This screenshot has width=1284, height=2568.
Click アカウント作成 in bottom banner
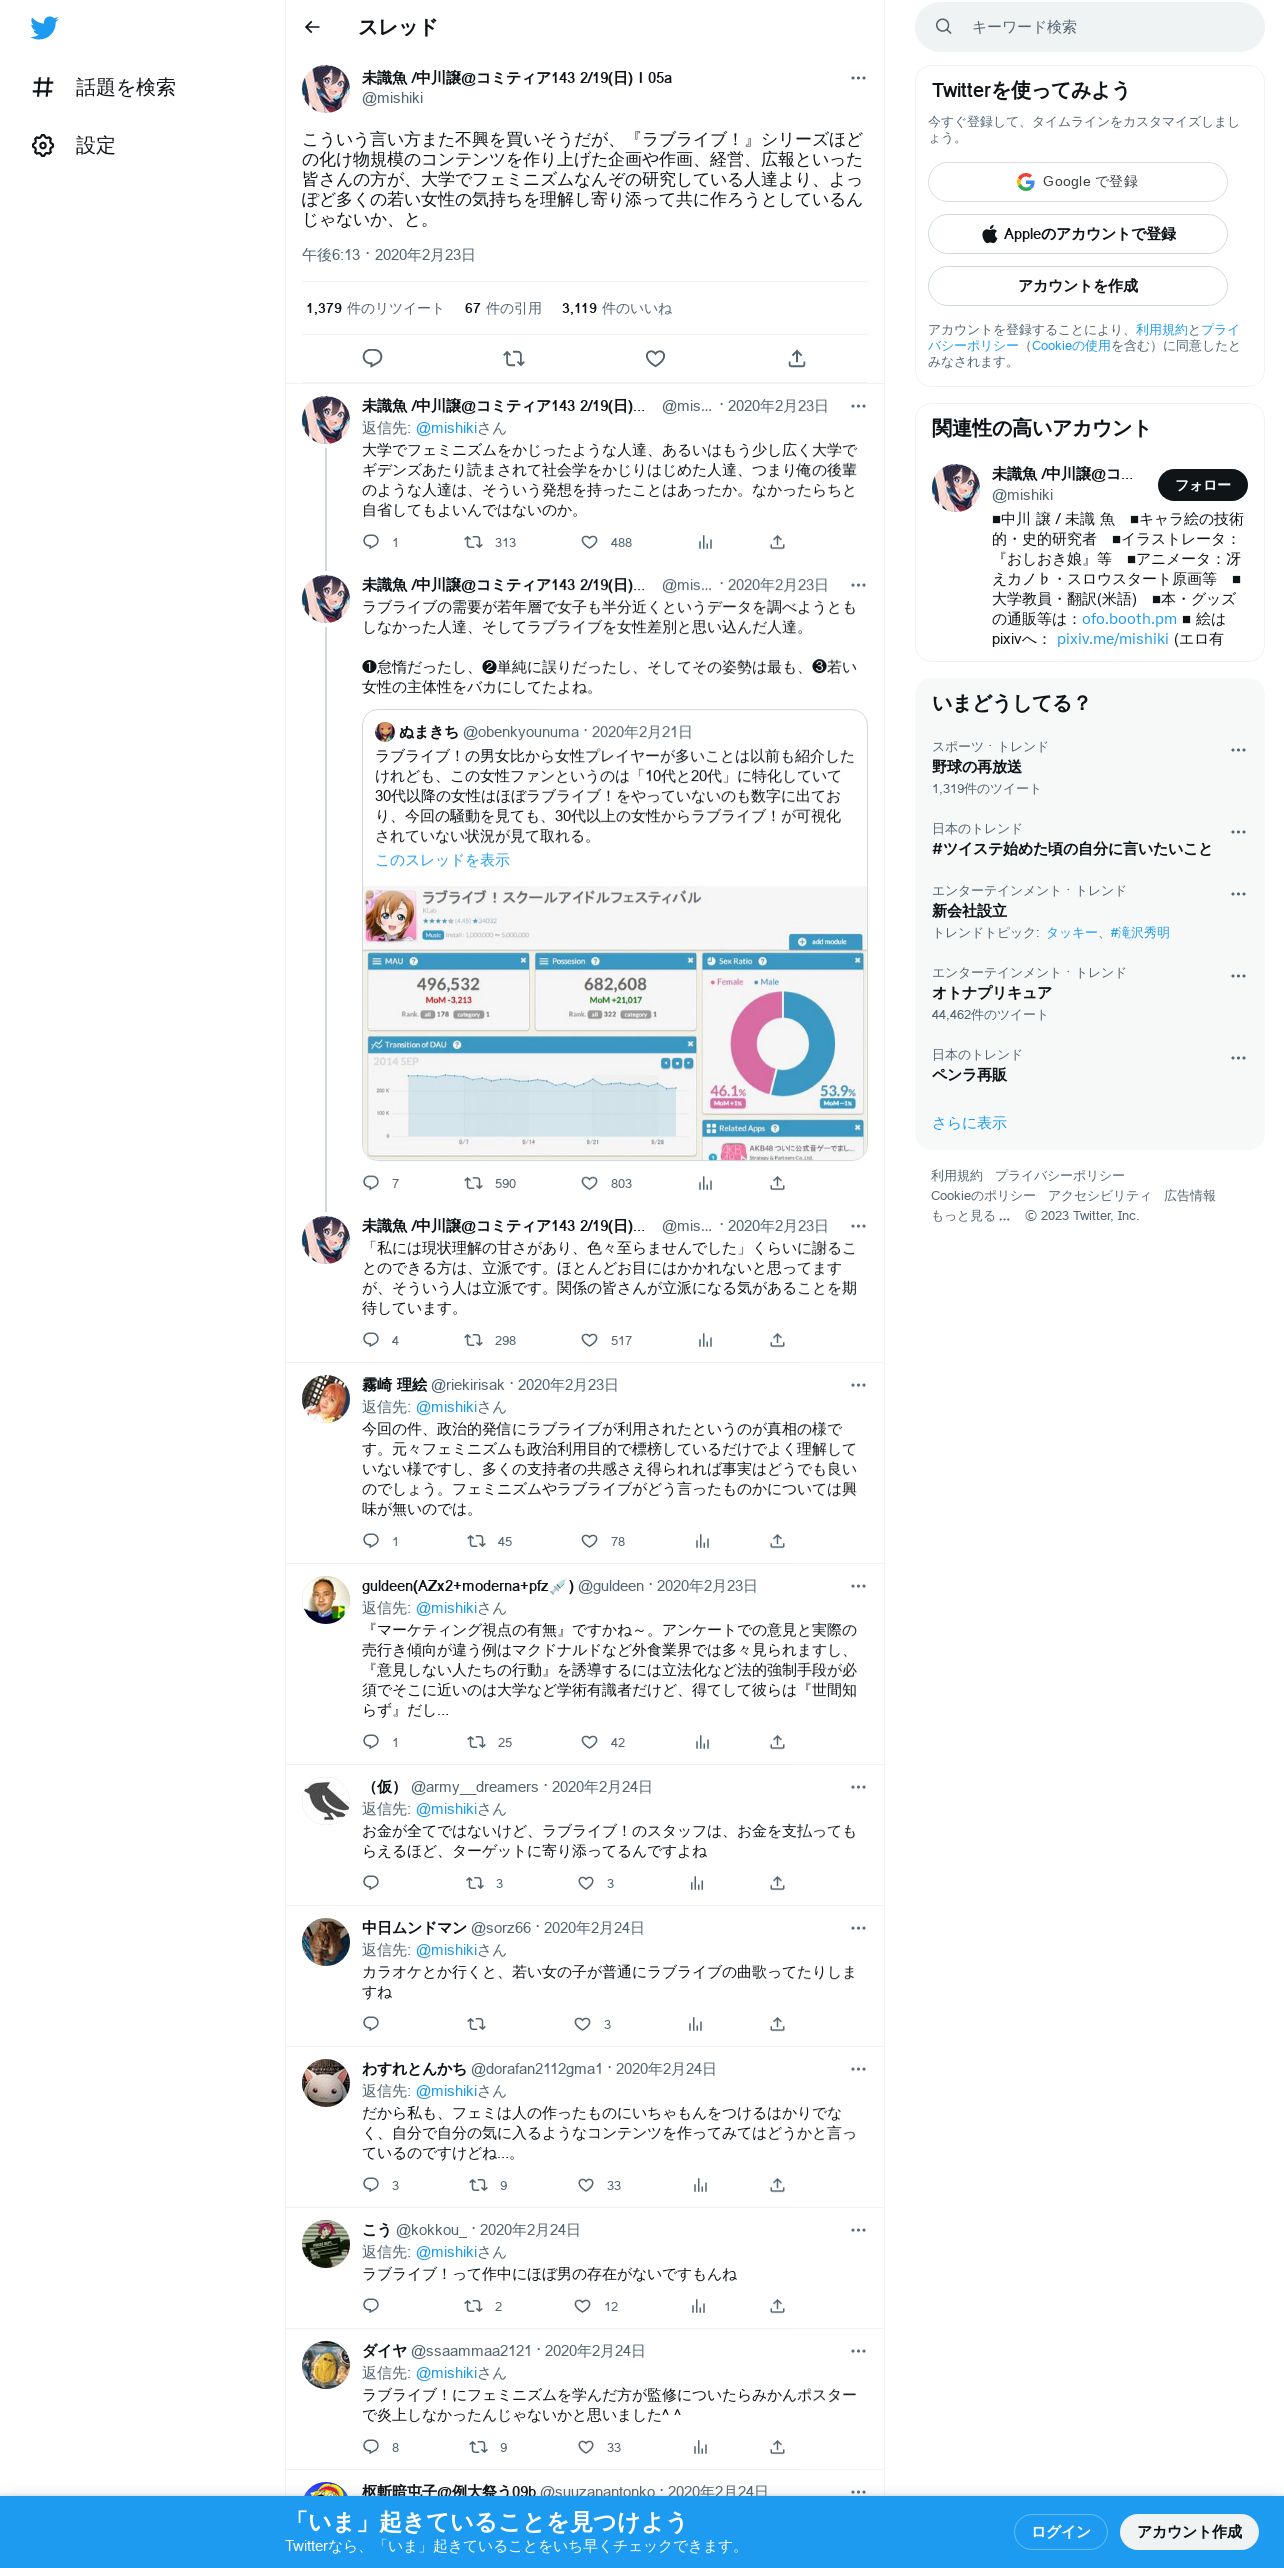tap(1189, 2532)
